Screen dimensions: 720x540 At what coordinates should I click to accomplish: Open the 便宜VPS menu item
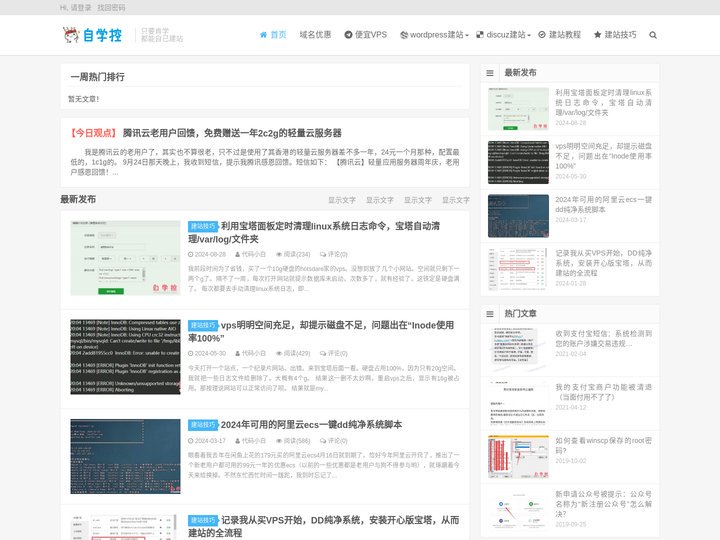point(366,35)
